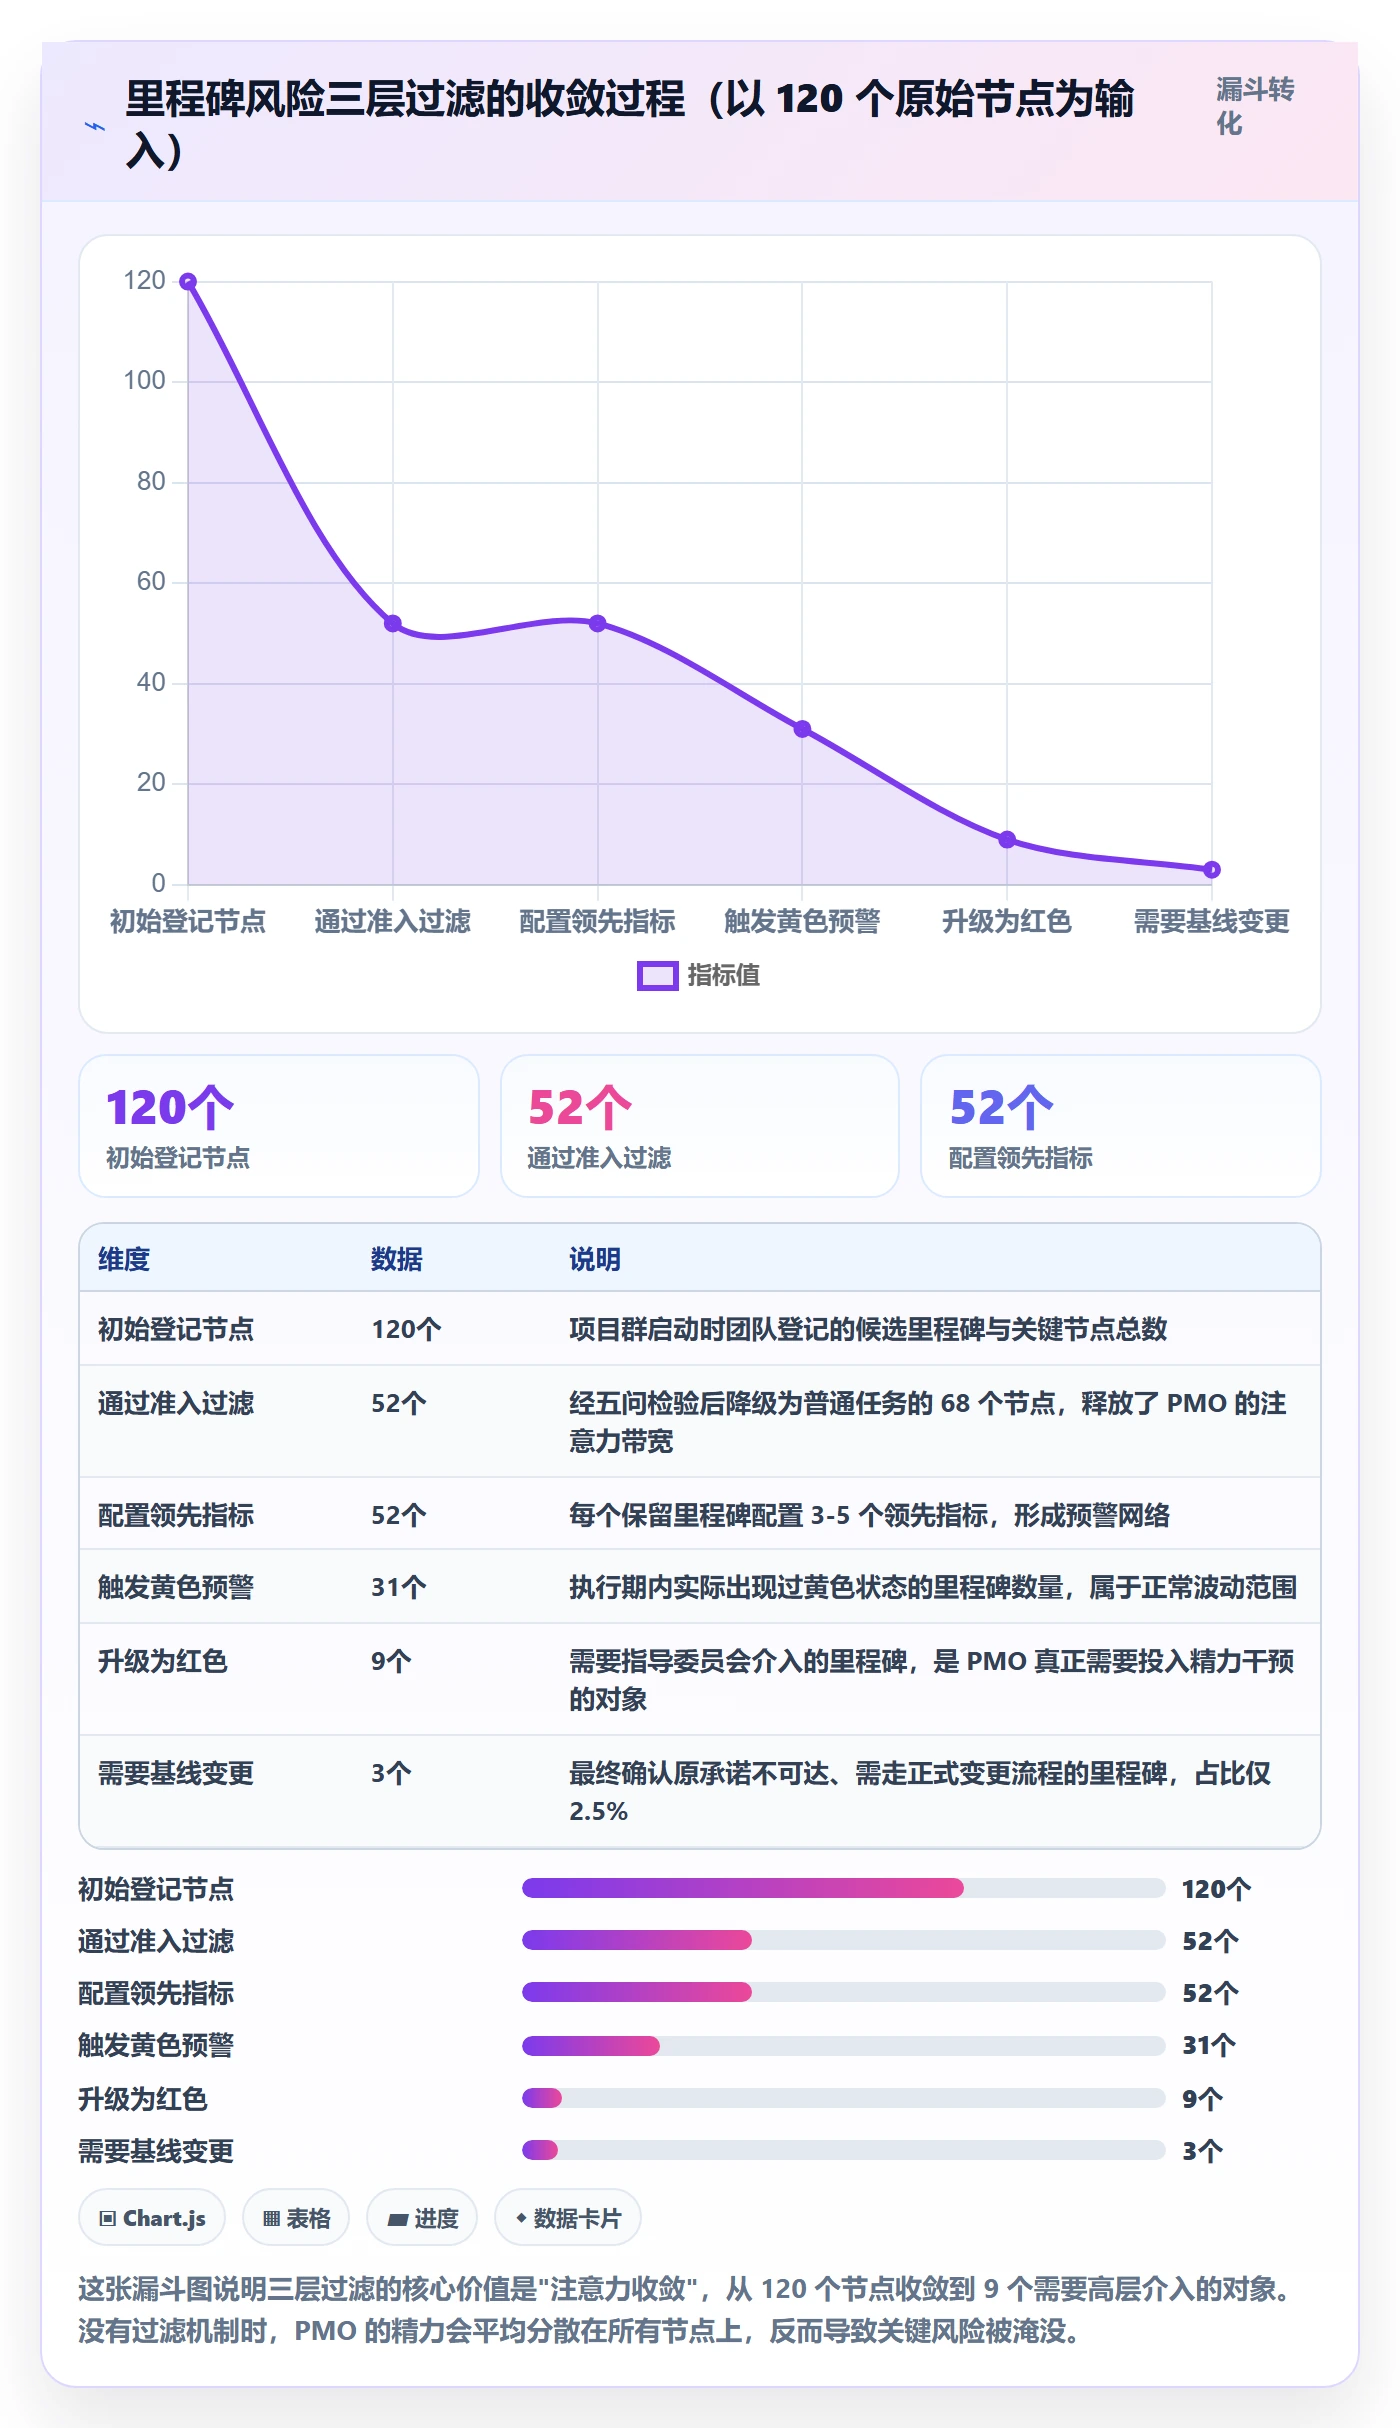Click the lightning icon beside the title
Viewport: 1400px width, 2428px height.
95,126
